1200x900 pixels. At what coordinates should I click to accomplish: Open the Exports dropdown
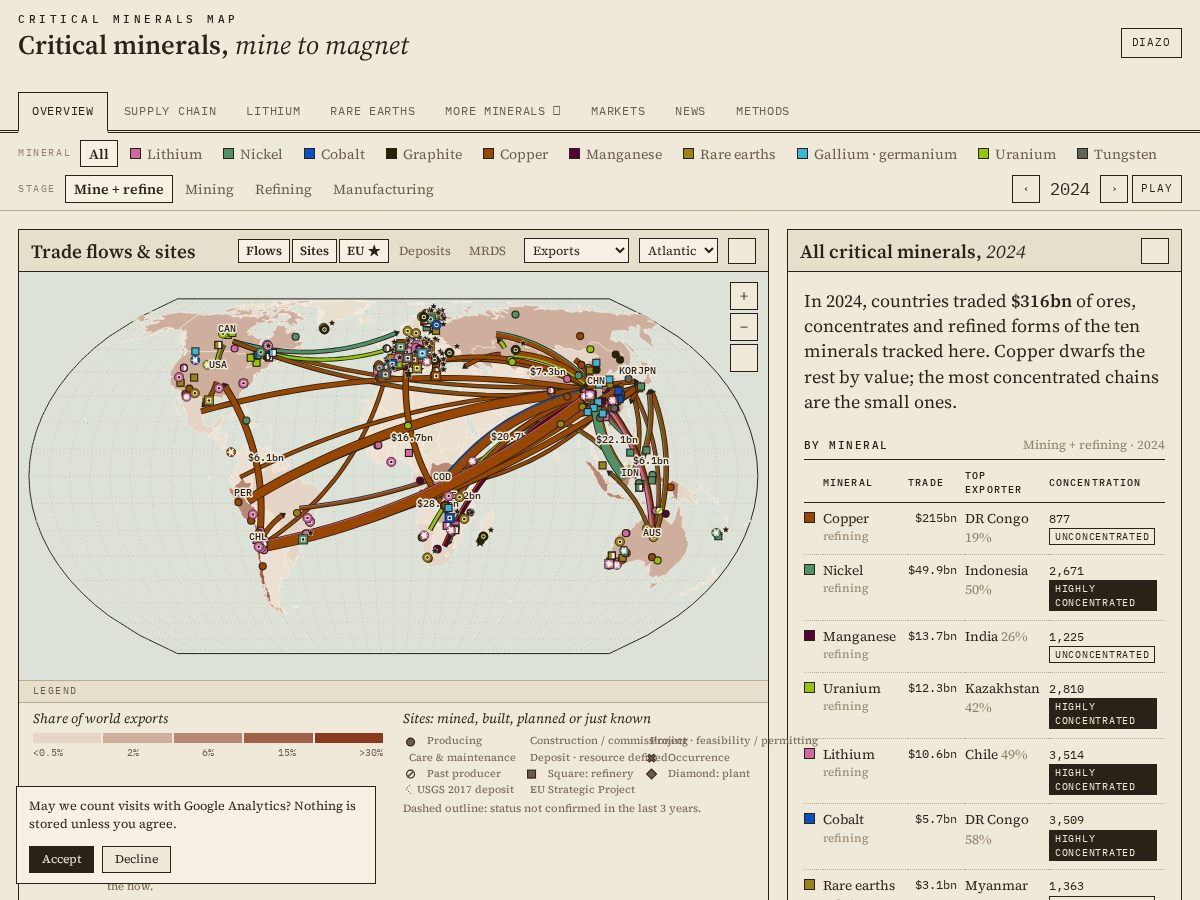pyautogui.click(x=576, y=251)
